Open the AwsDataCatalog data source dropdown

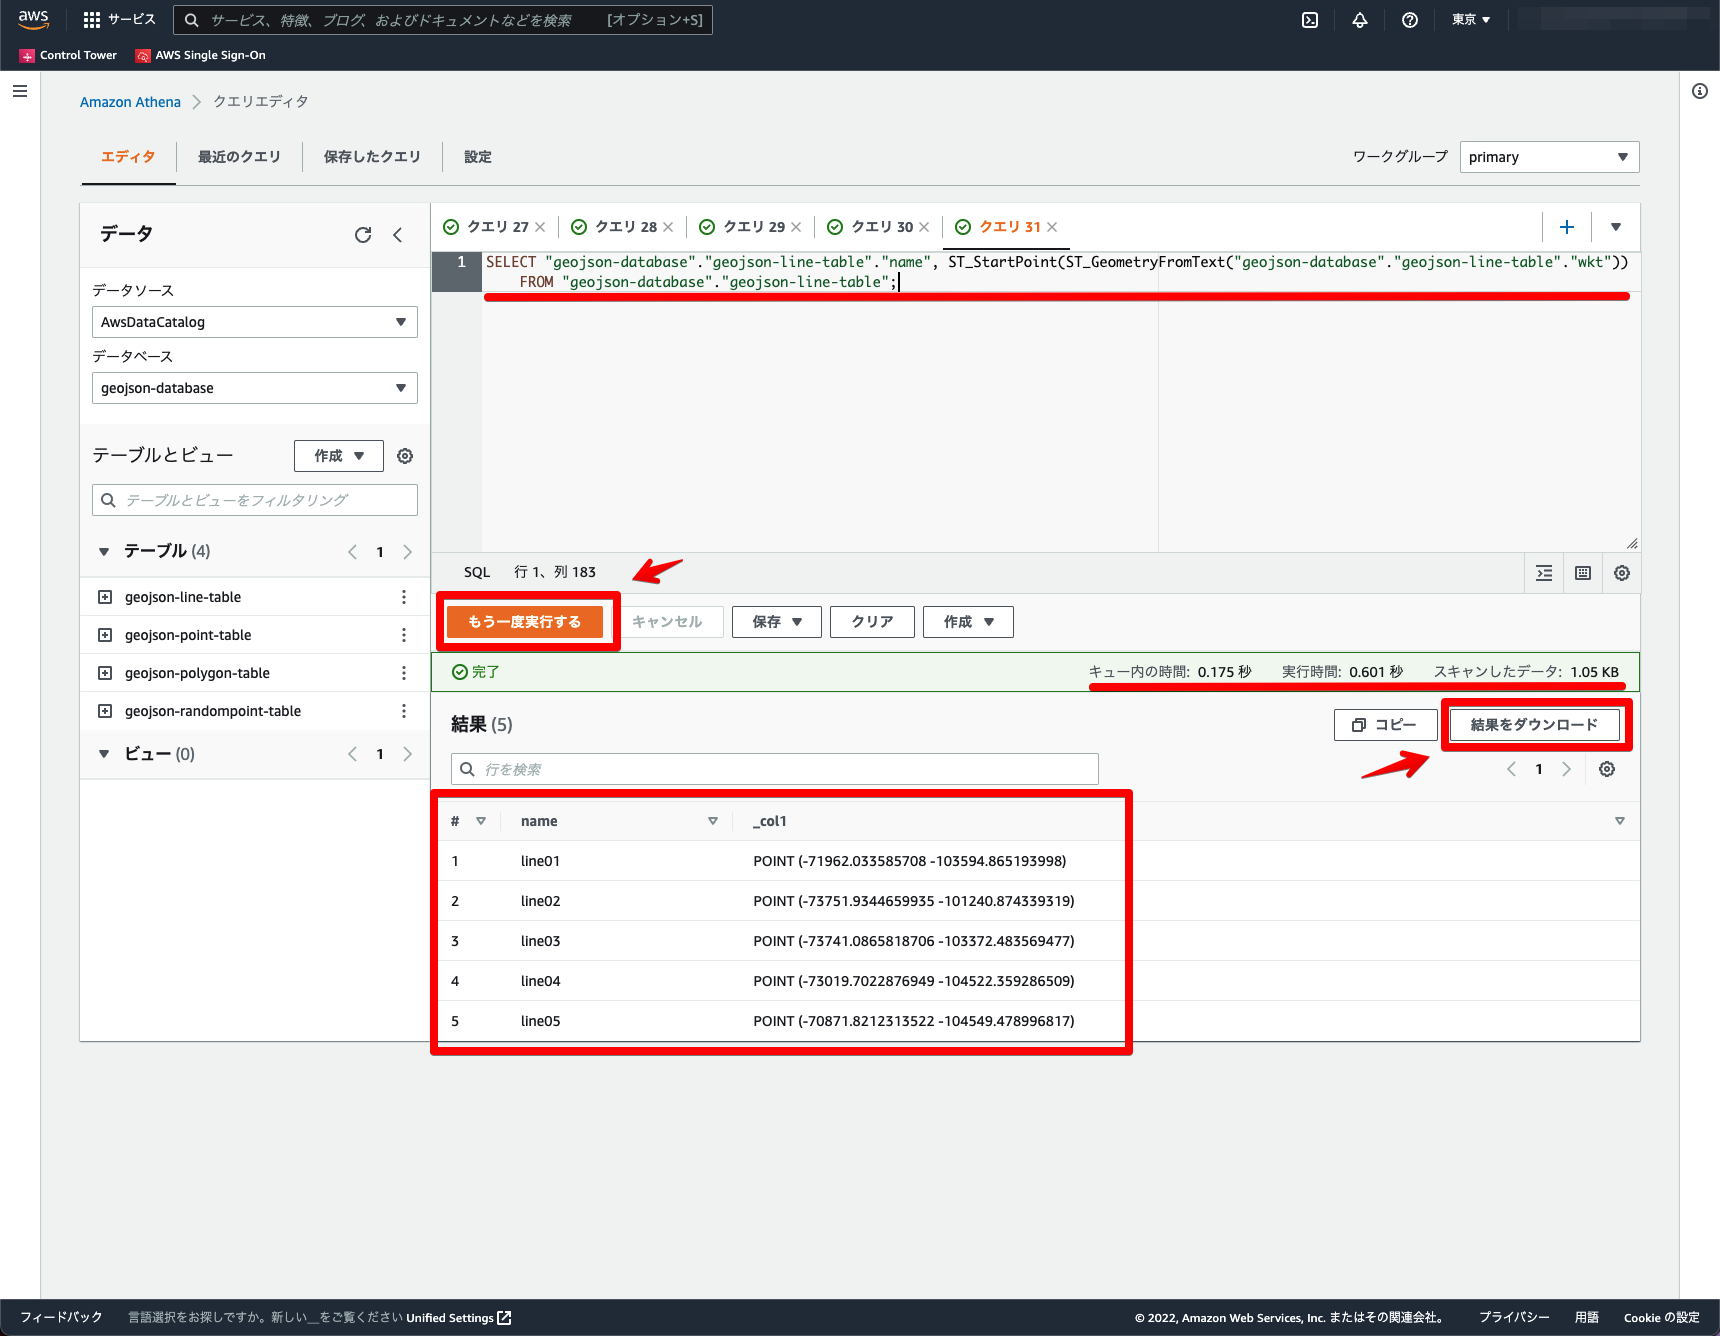click(255, 322)
